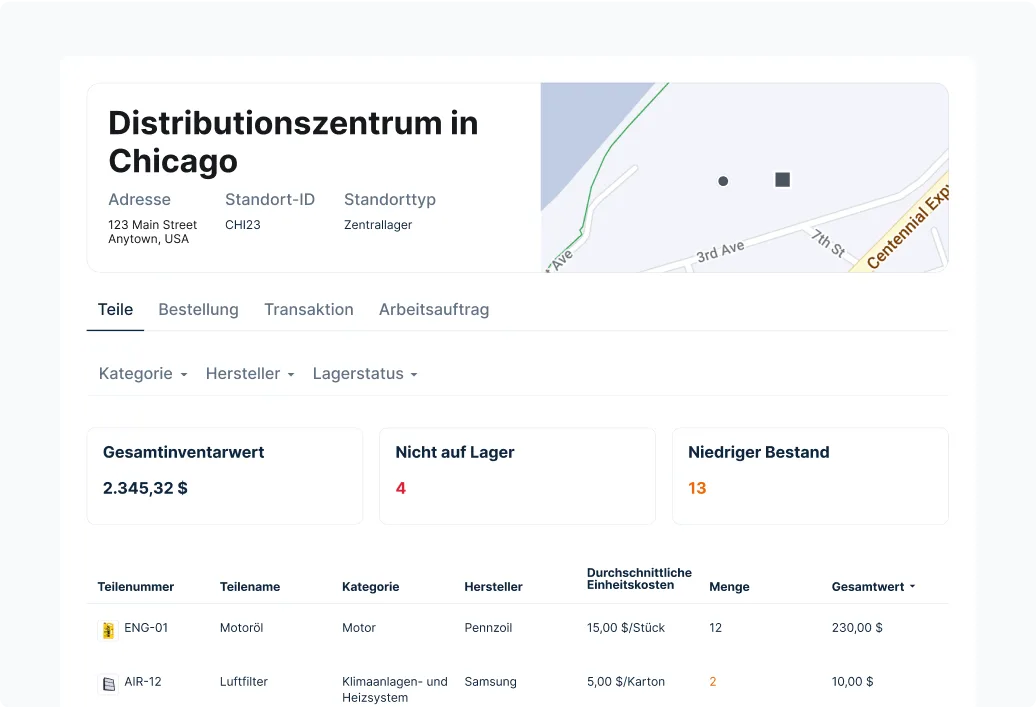This screenshot has height=707, width=1036.
Task: Sort by the Gesamtwert column arrow
Action: [912, 587]
